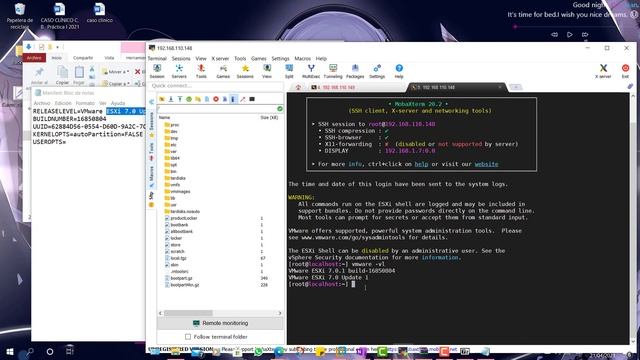
Task: Open the Papelera de reciclaje desktop icon
Action: (x=19, y=16)
